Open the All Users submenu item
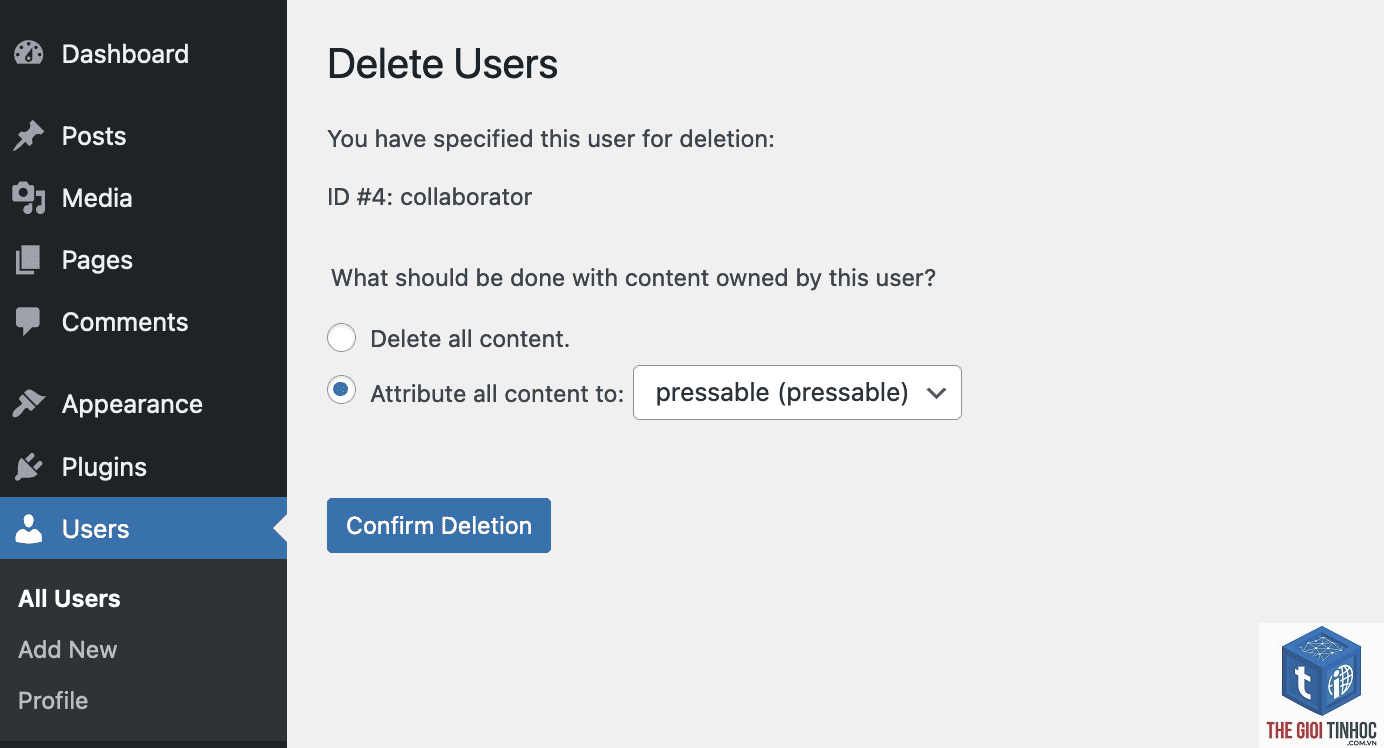 coord(69,599)
